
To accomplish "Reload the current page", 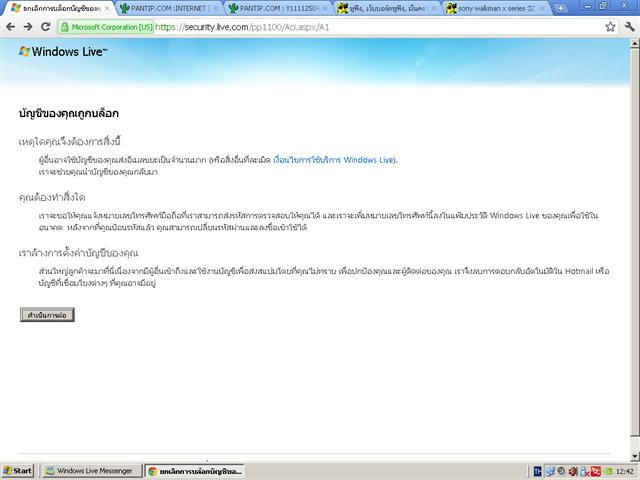I will [x=47, y=27].
